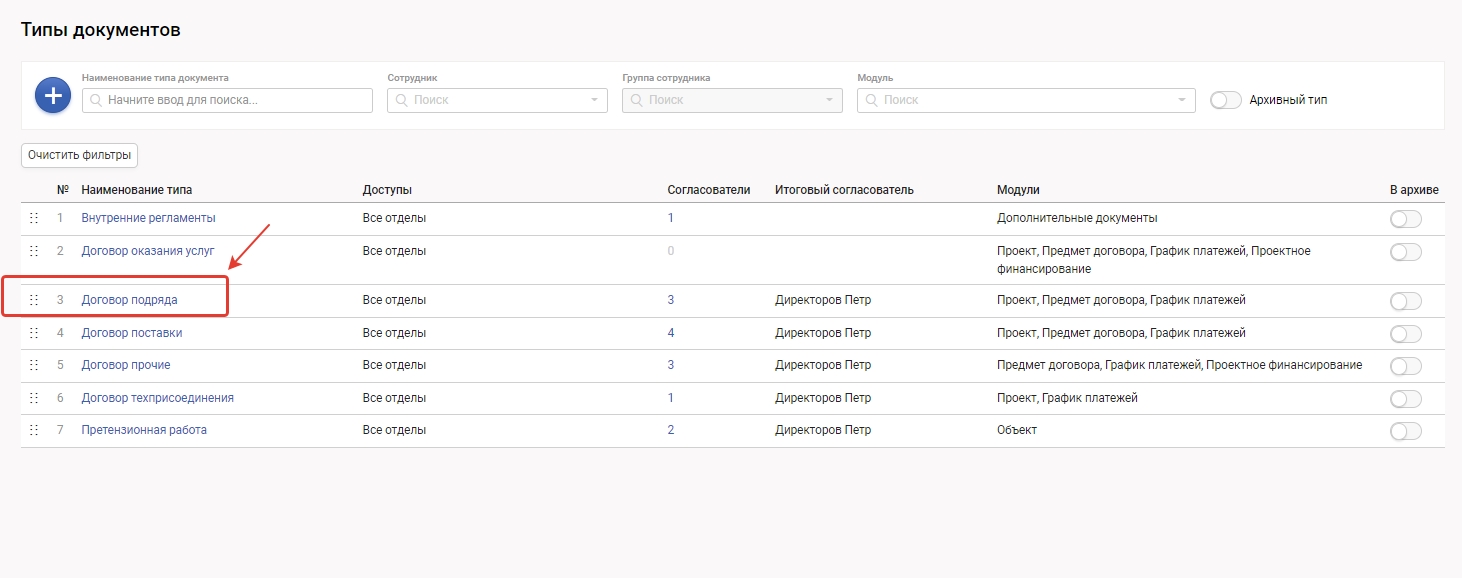Click drag handle icon for Договор техприсоединения row
Image resolution: width=1462 pixels, height=578 pixels.
(34, 398)
